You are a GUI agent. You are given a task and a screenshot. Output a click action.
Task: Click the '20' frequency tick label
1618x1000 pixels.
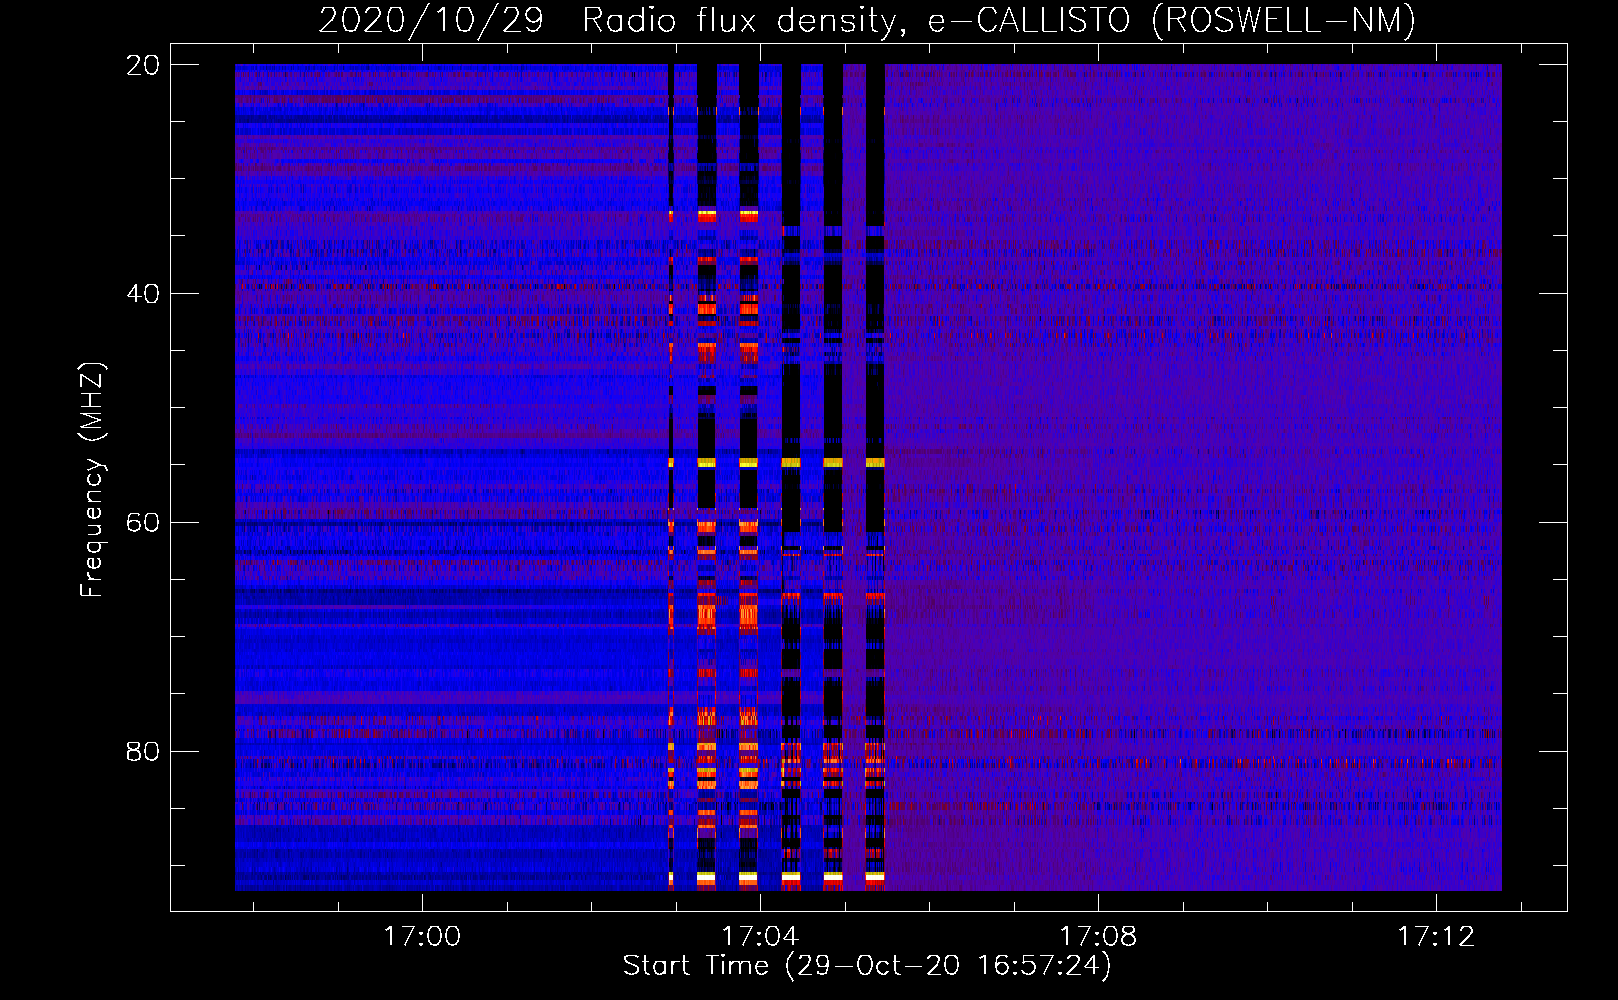[142, 65]
